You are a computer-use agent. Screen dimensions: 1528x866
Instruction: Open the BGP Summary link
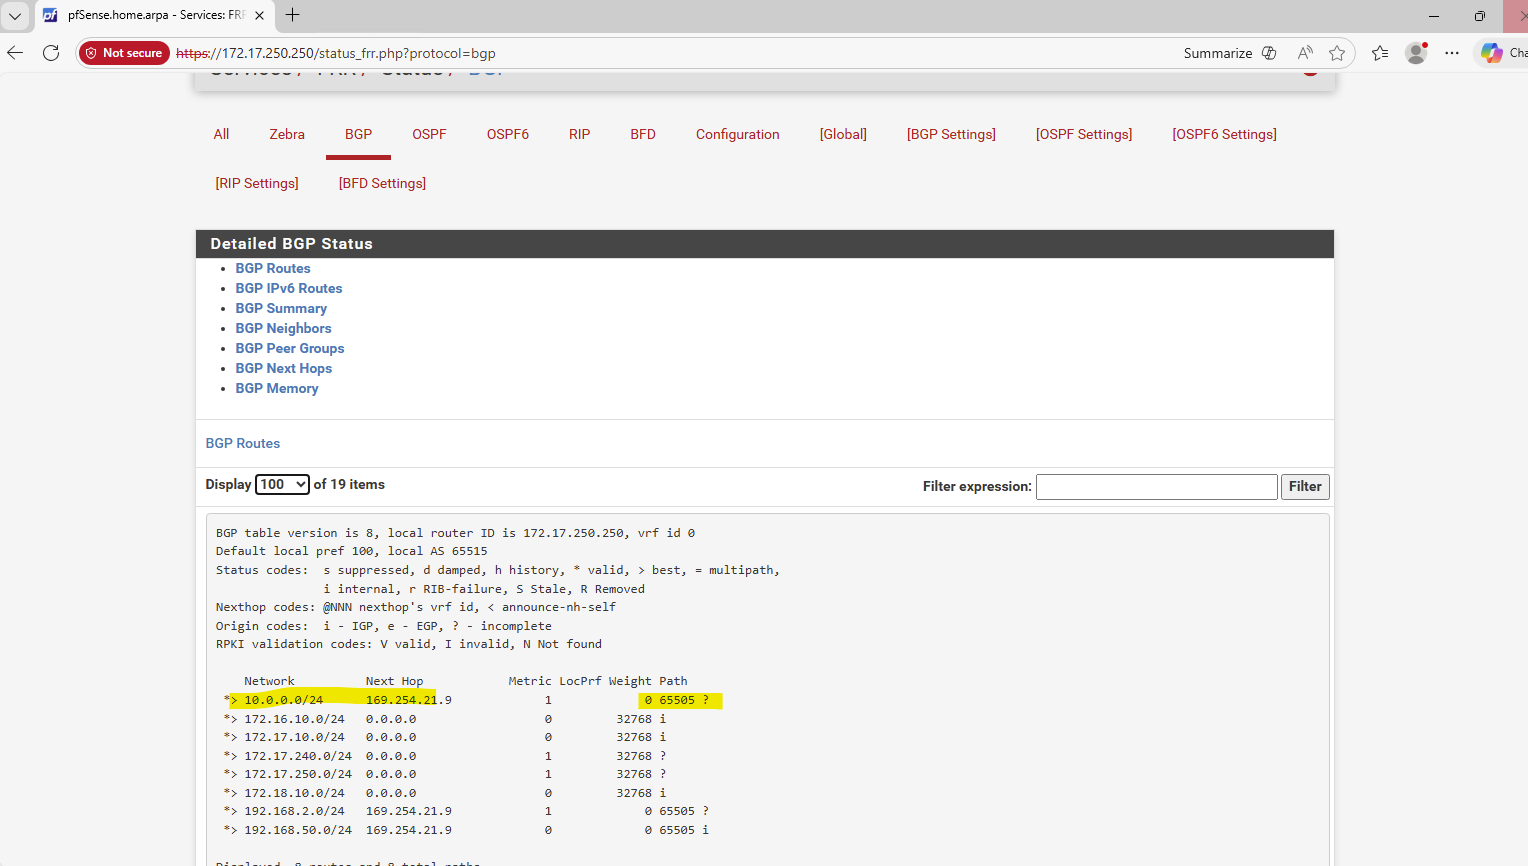coord(281,308)
